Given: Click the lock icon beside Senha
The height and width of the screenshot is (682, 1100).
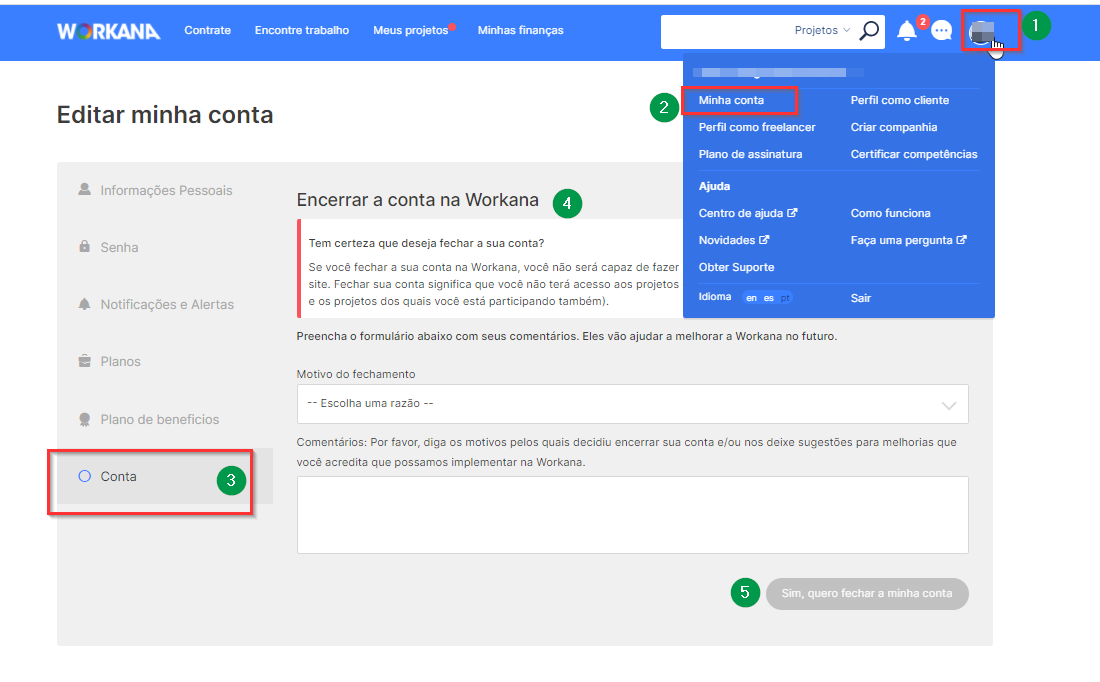Looking at the screenshot, I should pyautogui.click(x=84, y=246).
